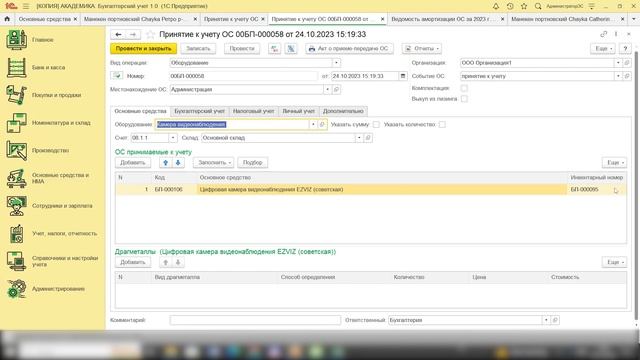Move row down in ОС table
Screen dimensions: 640x360
[x=178, y=162]
